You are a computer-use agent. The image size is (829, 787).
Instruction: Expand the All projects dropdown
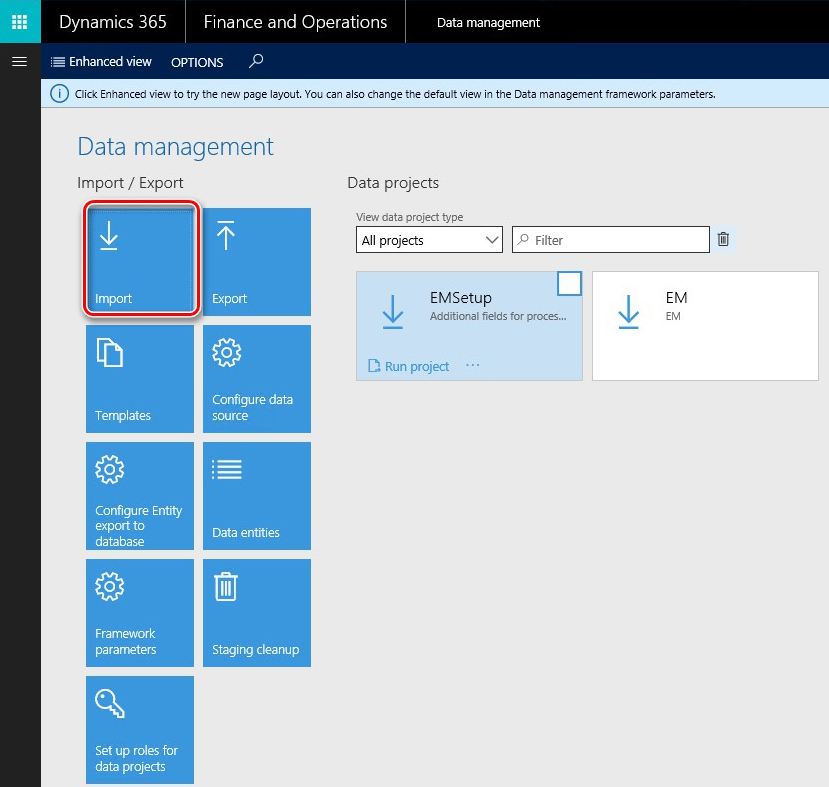[x=429, y=240]
